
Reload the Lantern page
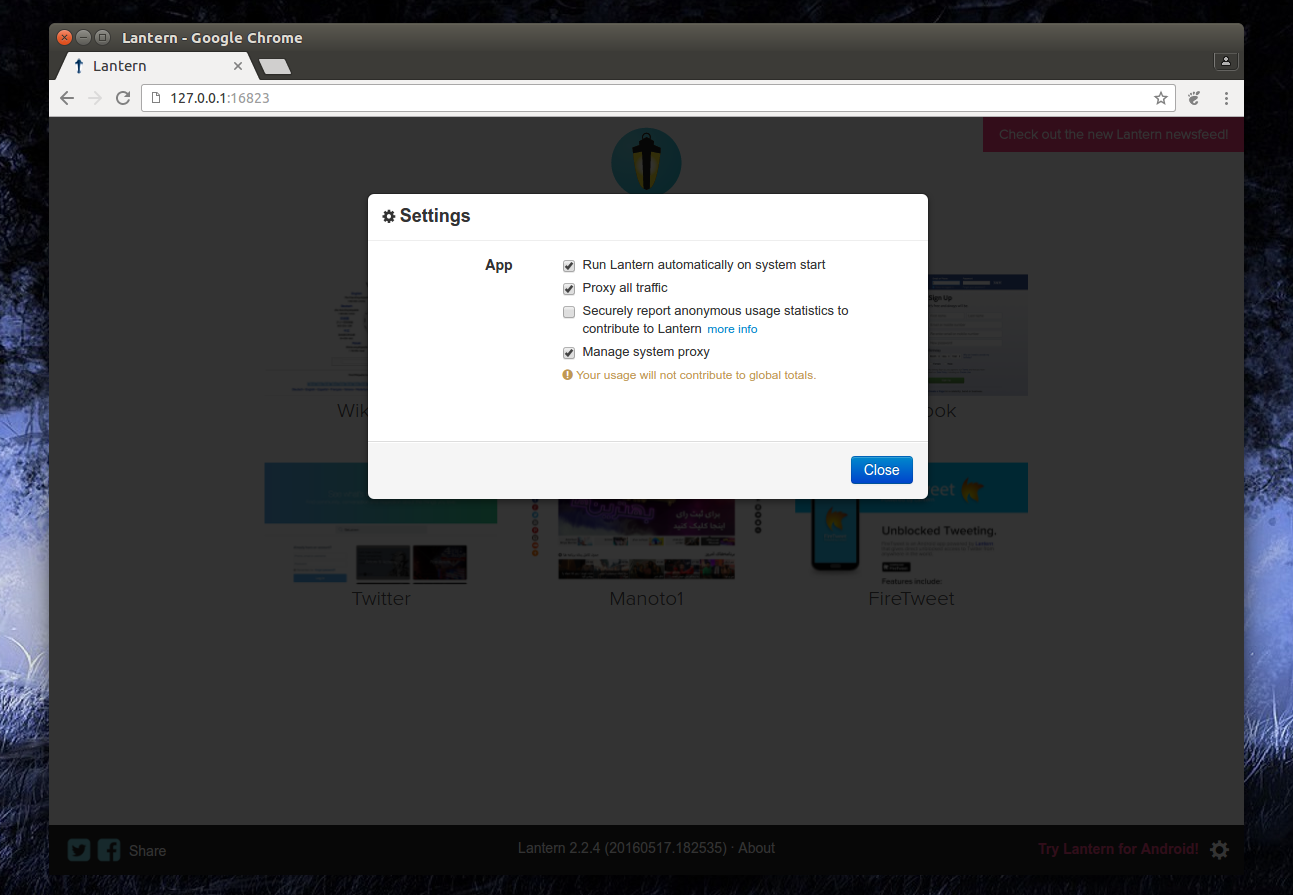[x=123, y=98]
